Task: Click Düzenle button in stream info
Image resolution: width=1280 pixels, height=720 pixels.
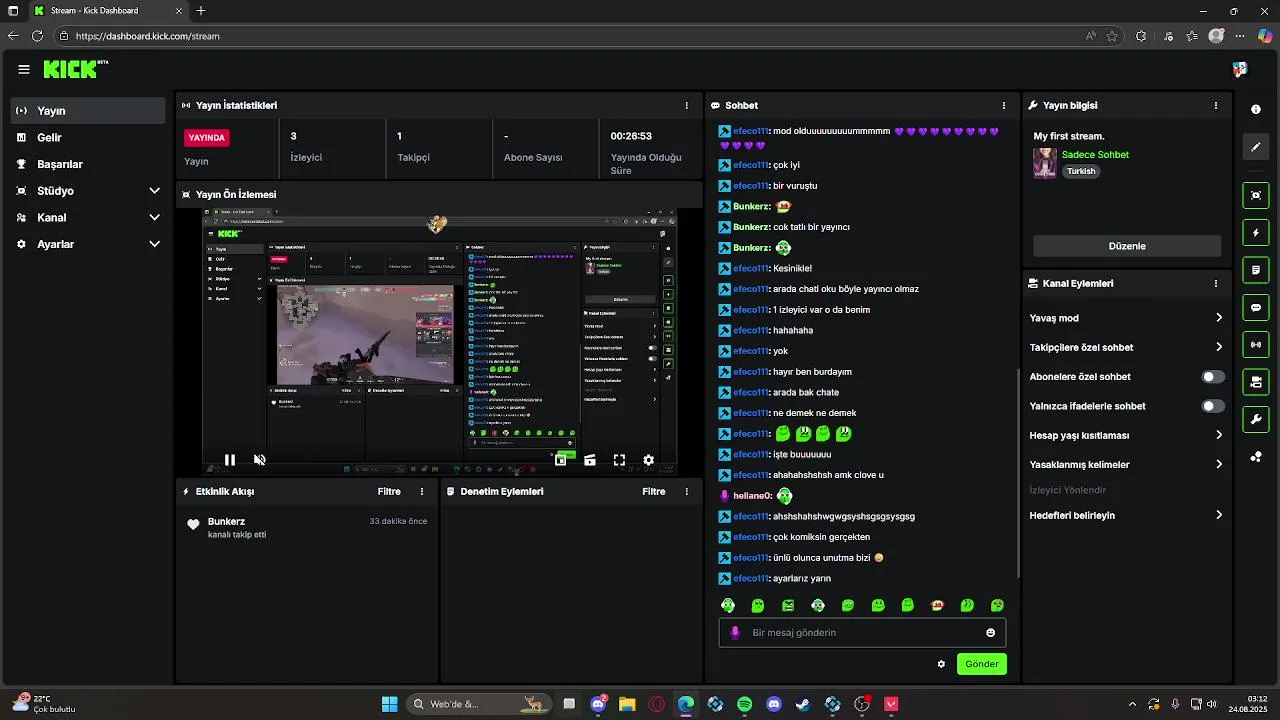Action: 1127,246
